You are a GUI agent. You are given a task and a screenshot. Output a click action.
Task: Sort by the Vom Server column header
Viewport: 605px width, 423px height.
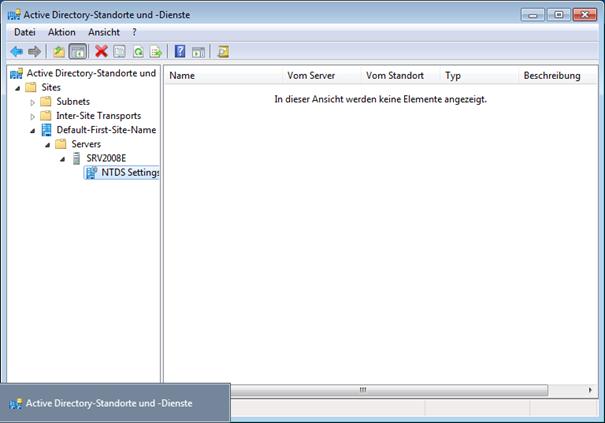310,75
